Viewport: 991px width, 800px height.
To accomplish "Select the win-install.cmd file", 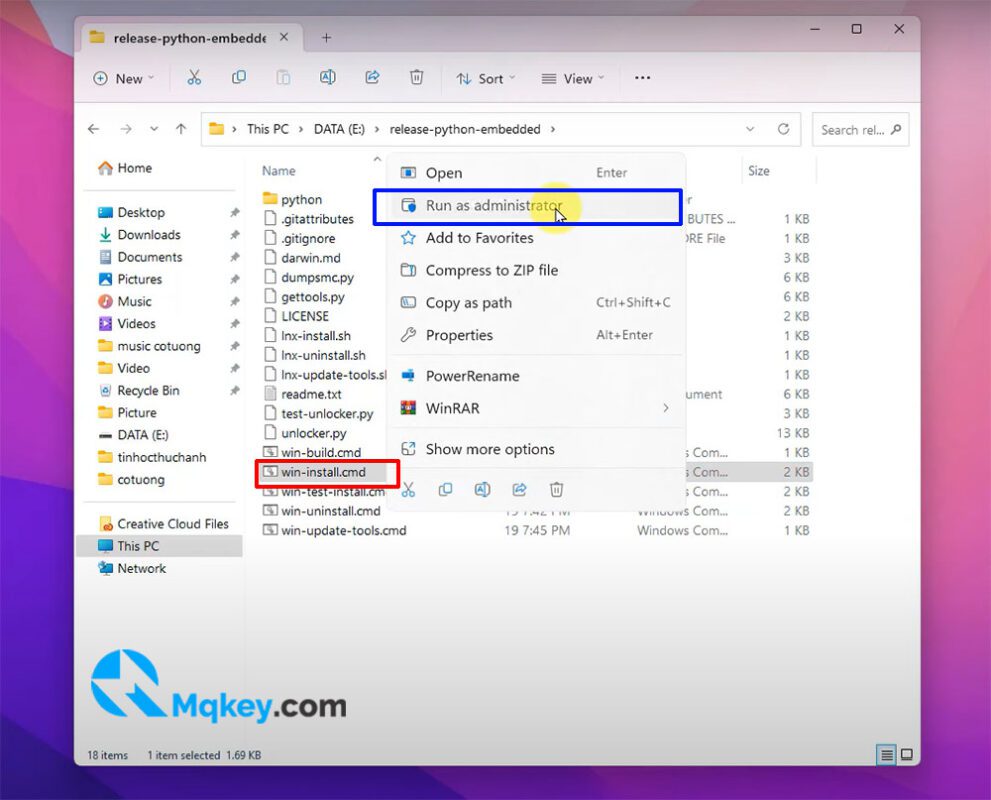I will 314,472.
